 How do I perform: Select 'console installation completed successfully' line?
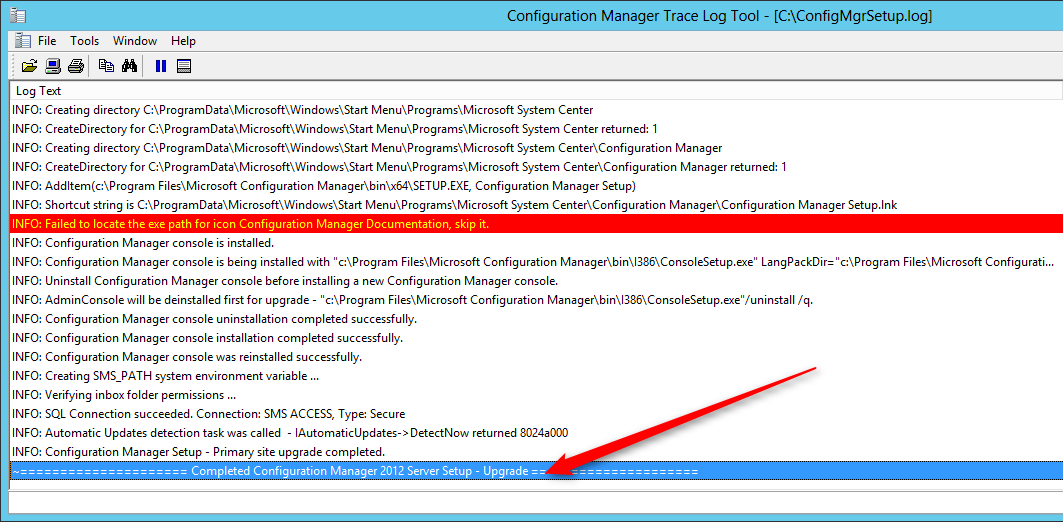pyautogui.click(x=536, y=338)
